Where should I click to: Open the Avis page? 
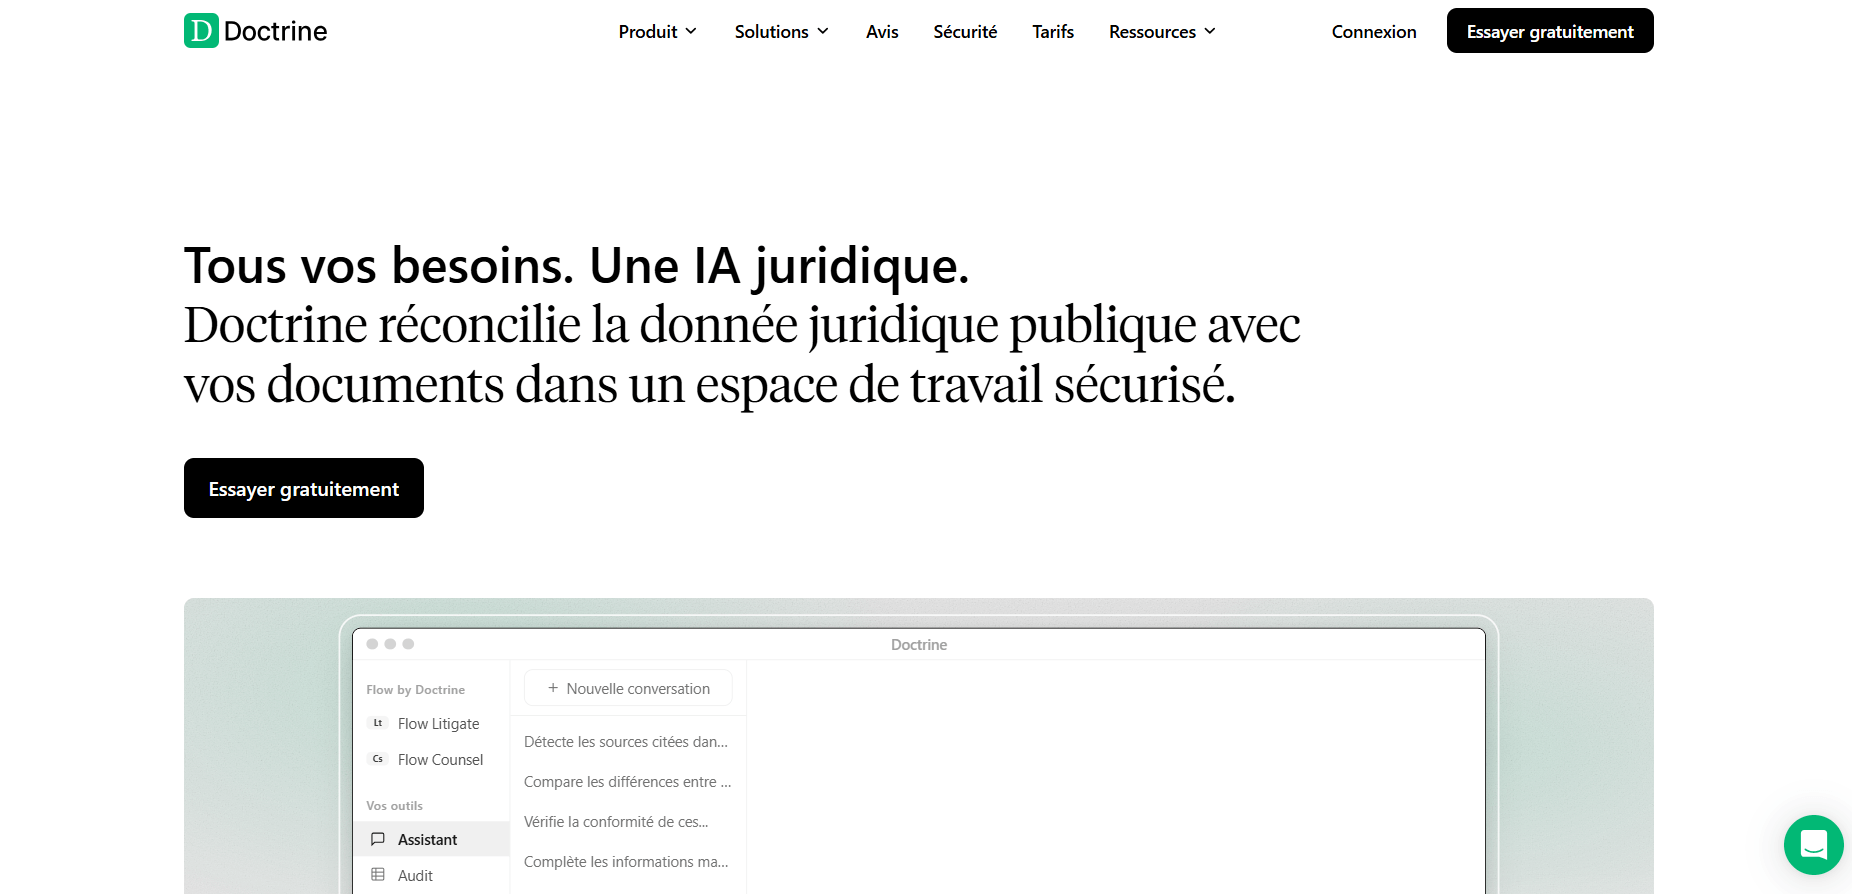pyautogui.click(x=882, y=32)
